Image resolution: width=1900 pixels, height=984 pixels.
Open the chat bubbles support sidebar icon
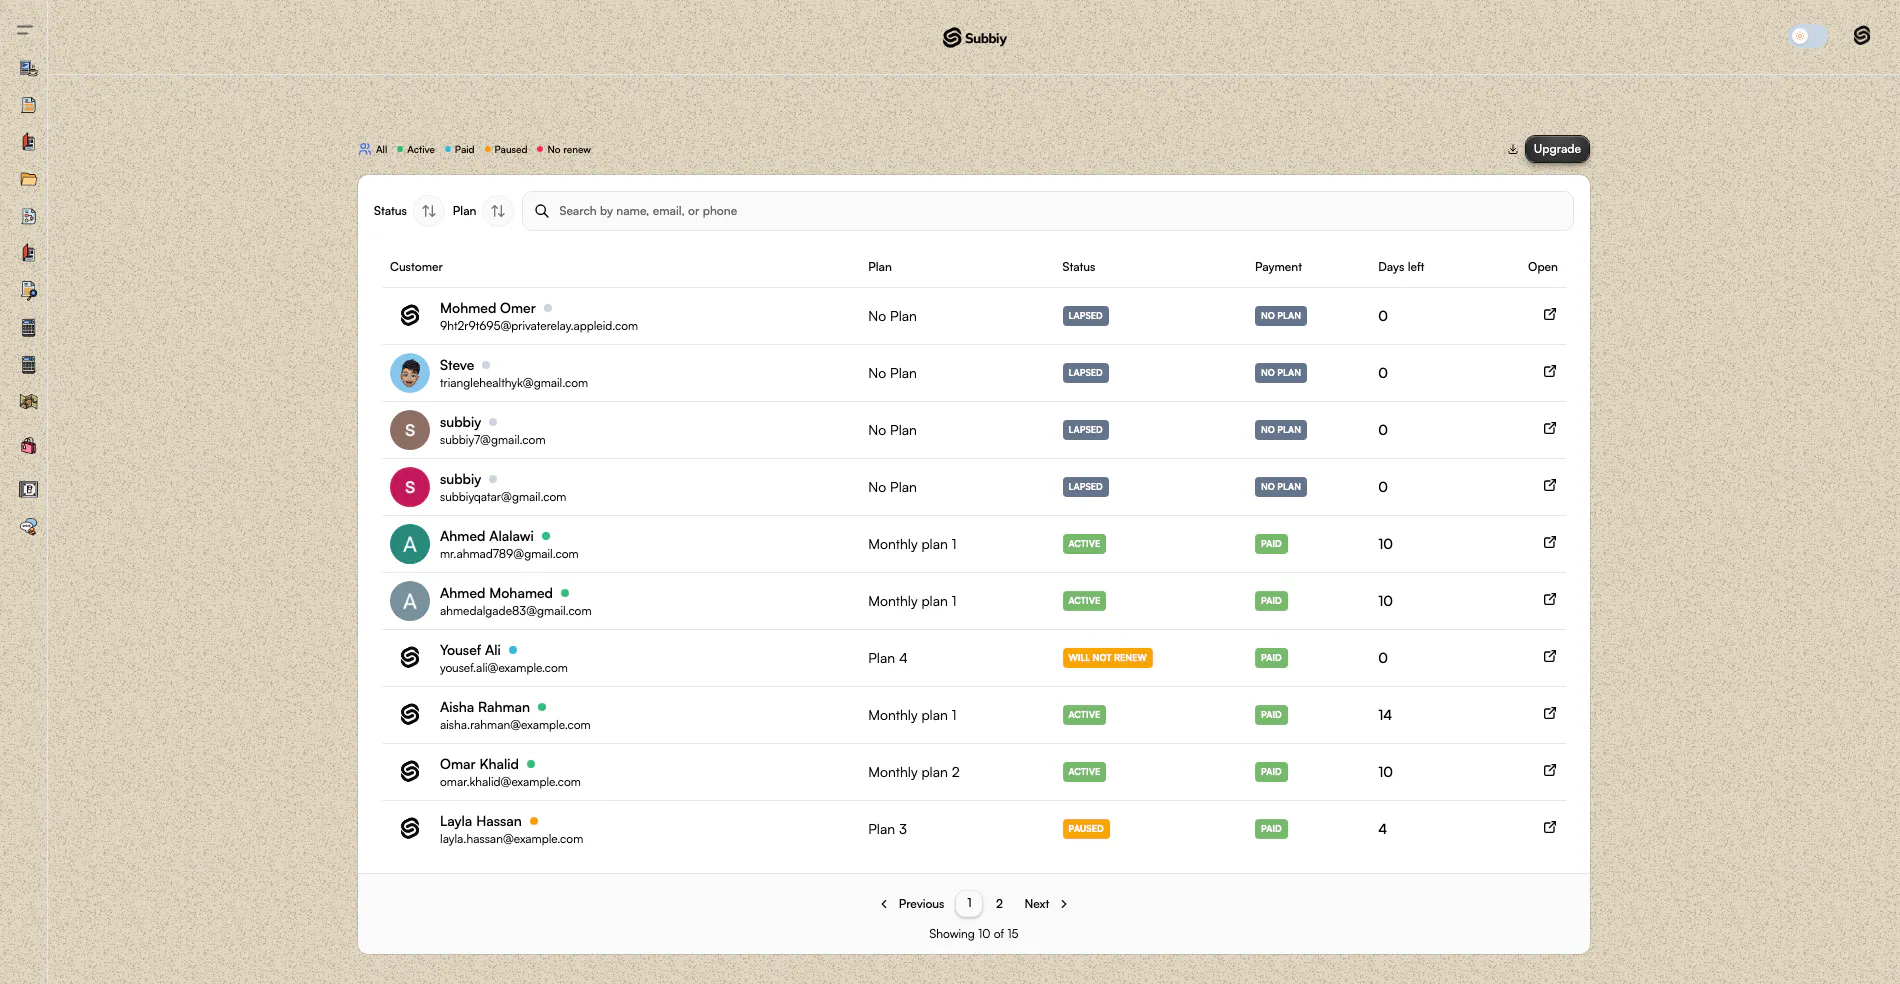pyautogui.click(x=29, y=526)
